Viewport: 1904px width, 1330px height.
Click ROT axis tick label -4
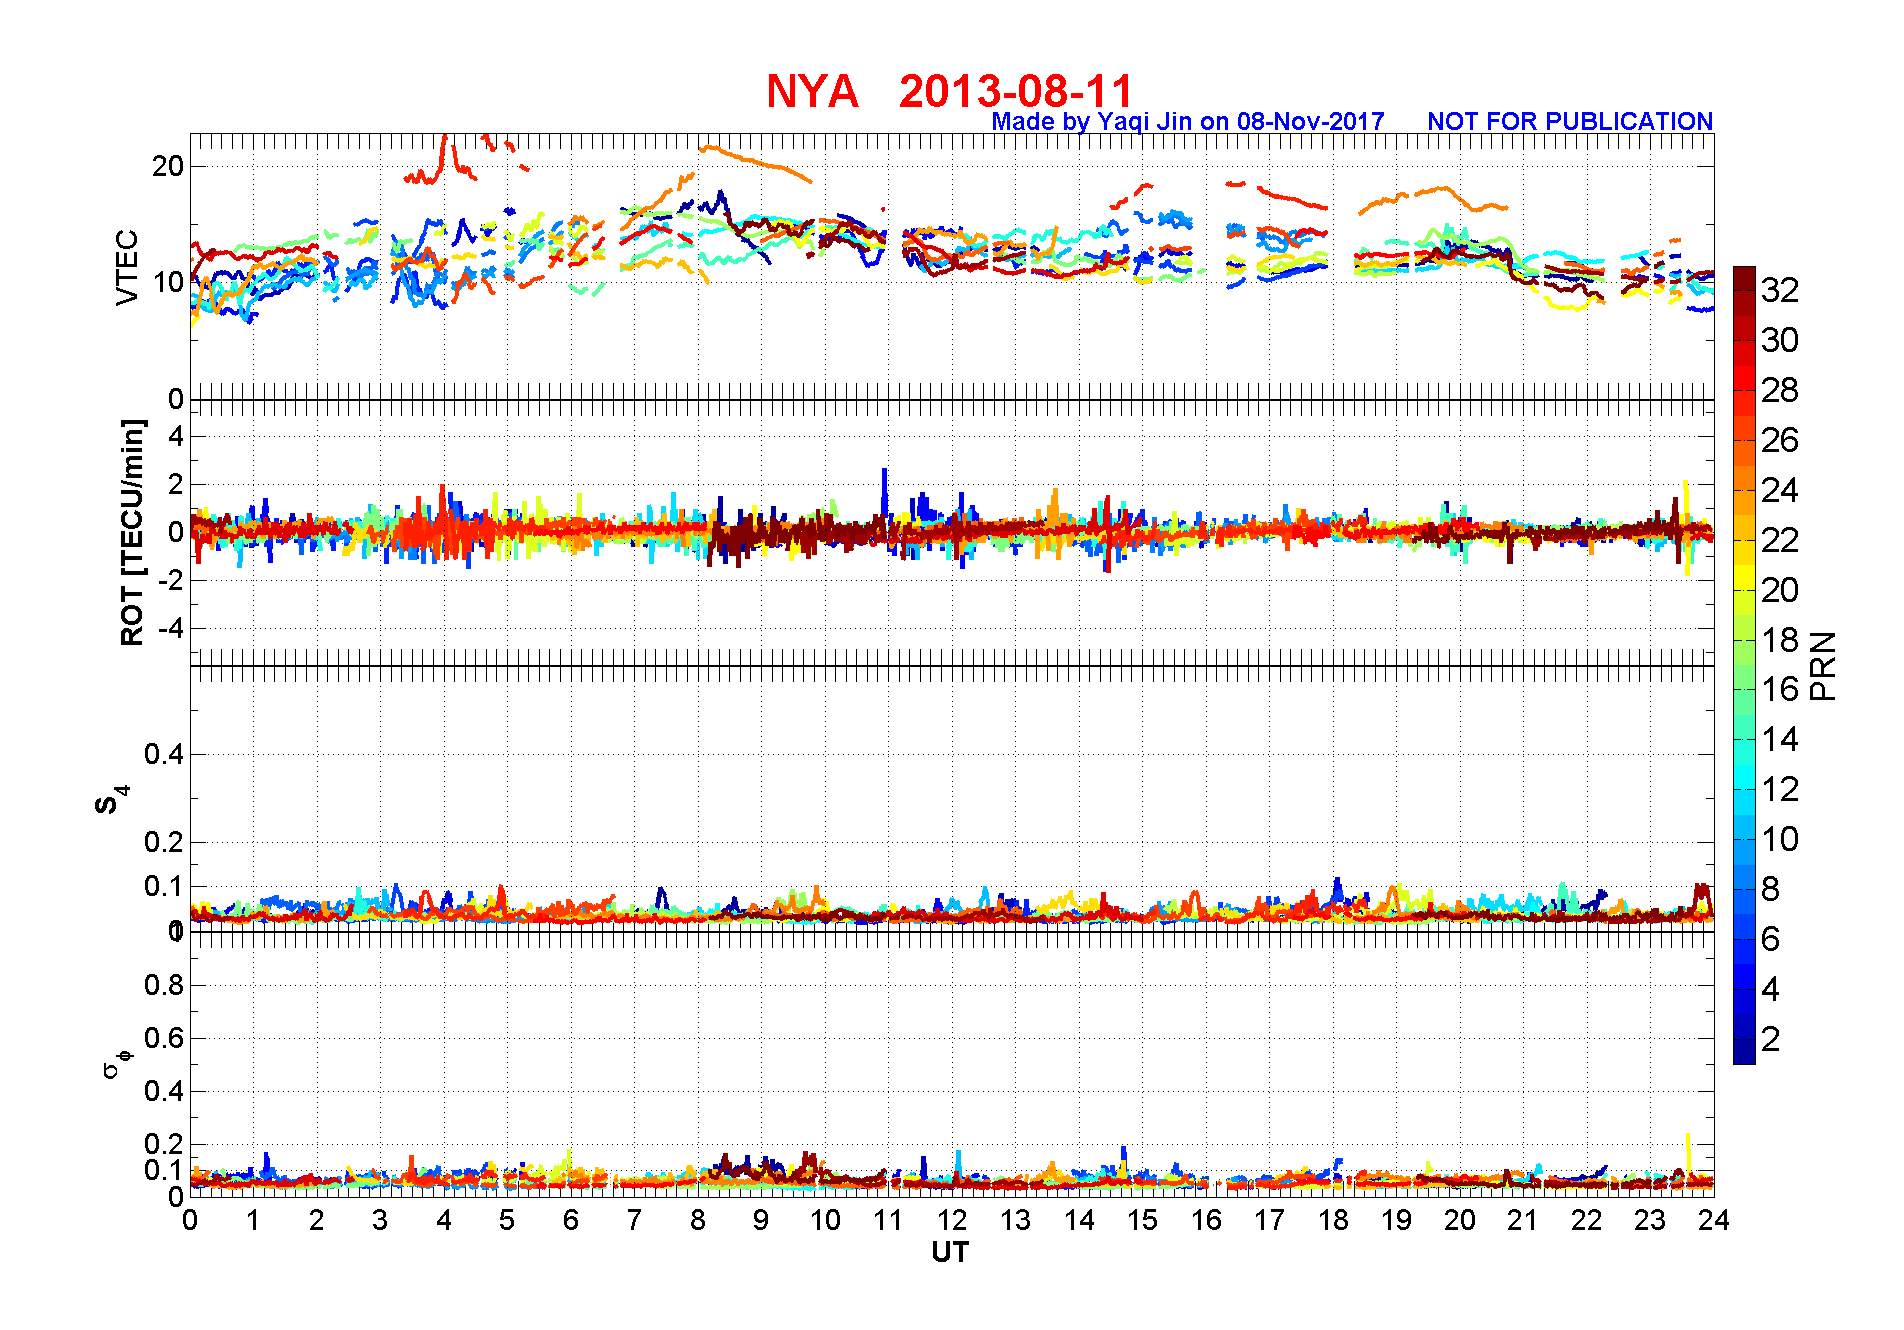pyautogui.click(x=170, y=629)
